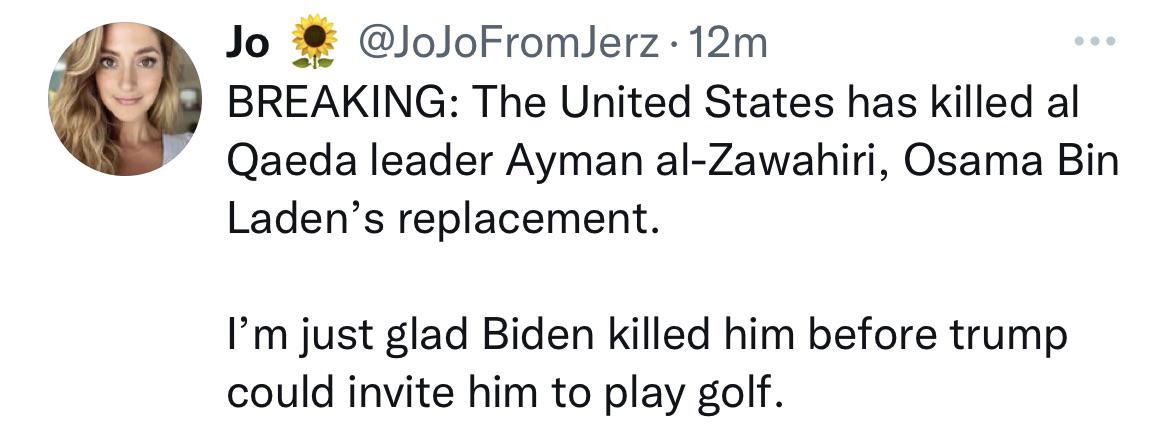The image size is (1170, 438).
Task: Click the display name Jo
Action: click(249, 43)
